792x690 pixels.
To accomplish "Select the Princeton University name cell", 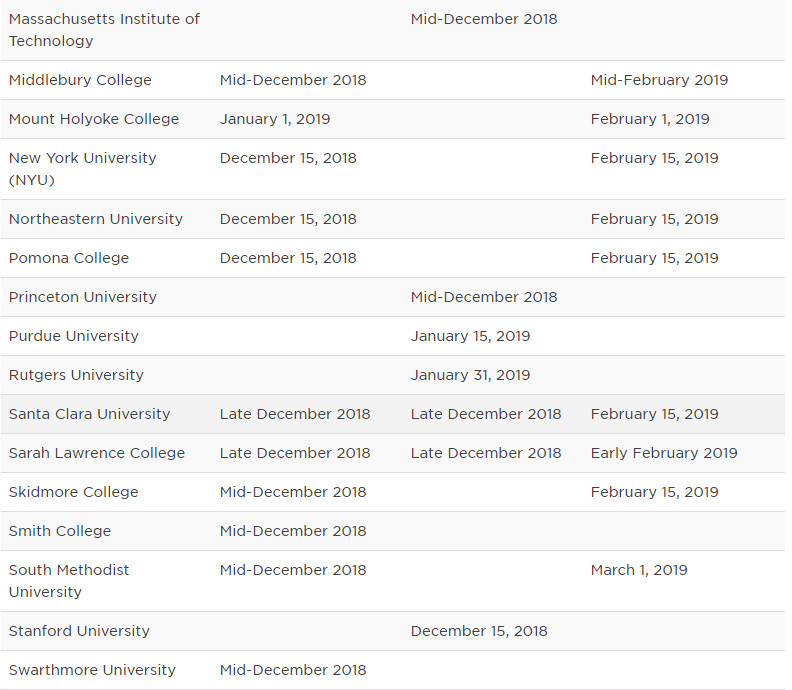I will click(82, 297).
